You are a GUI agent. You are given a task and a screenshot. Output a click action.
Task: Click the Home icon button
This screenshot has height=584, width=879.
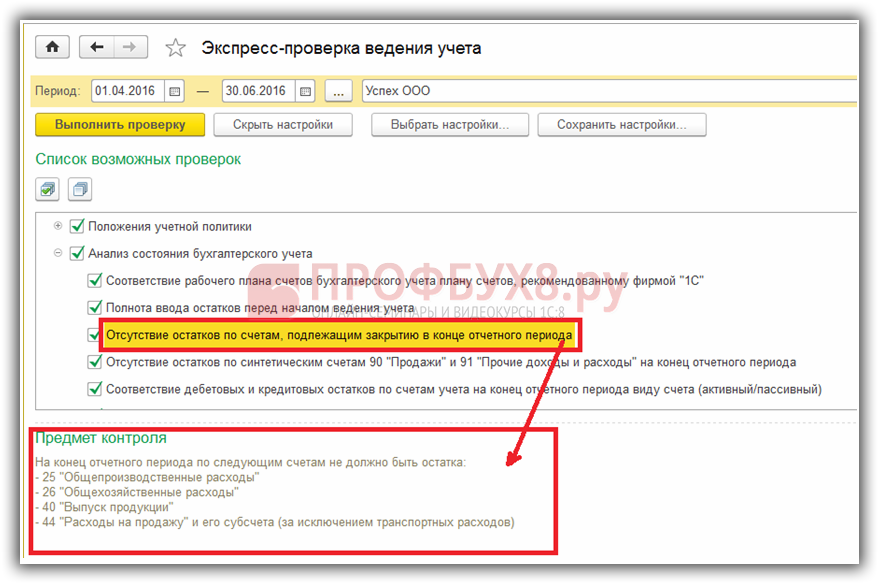[x=52, y=47]
